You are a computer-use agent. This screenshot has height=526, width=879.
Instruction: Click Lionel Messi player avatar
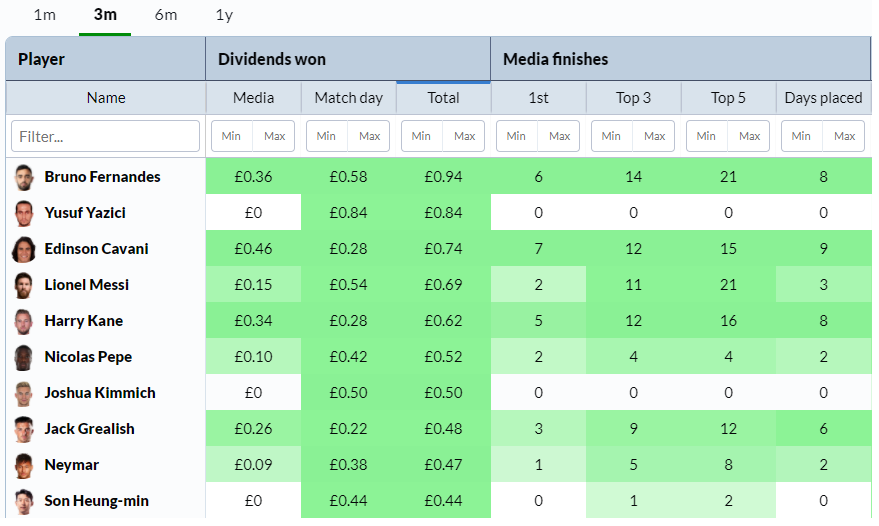24,285
